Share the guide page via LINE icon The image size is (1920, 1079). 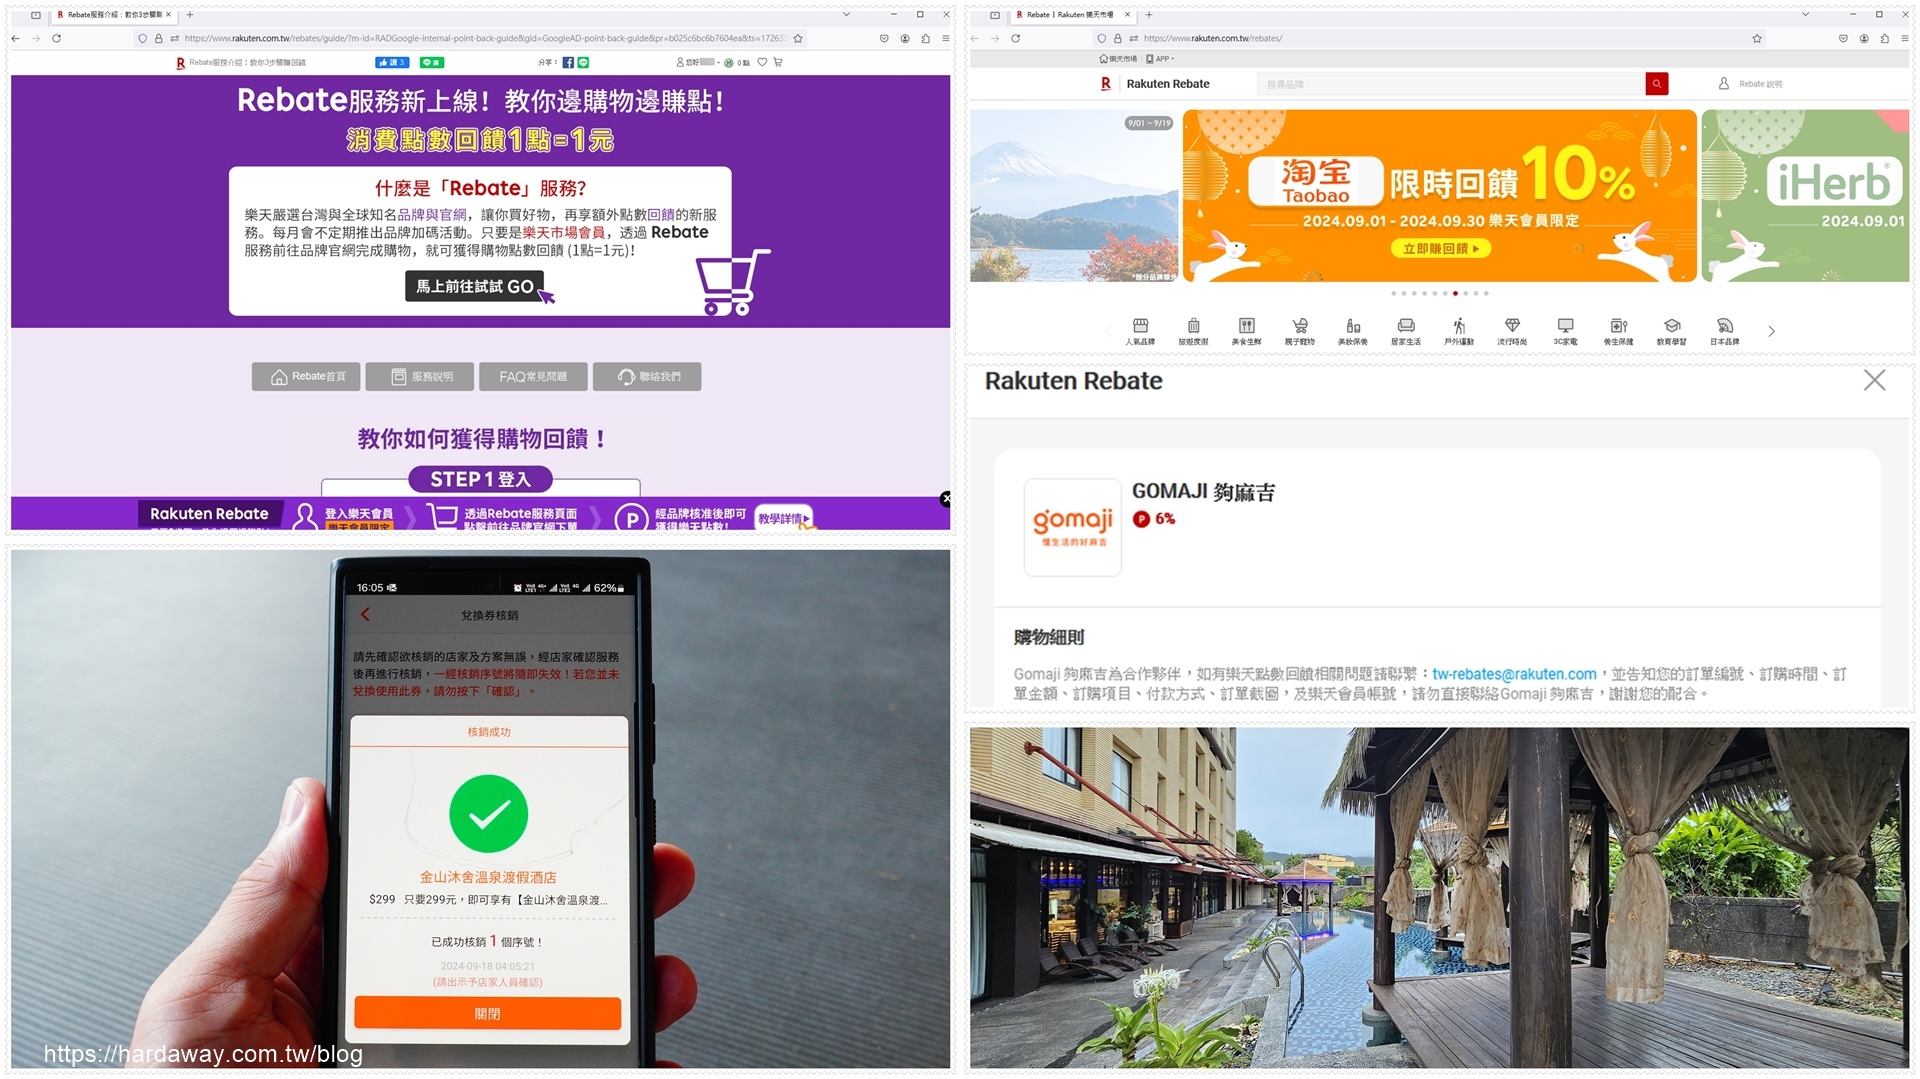(583, 62)
